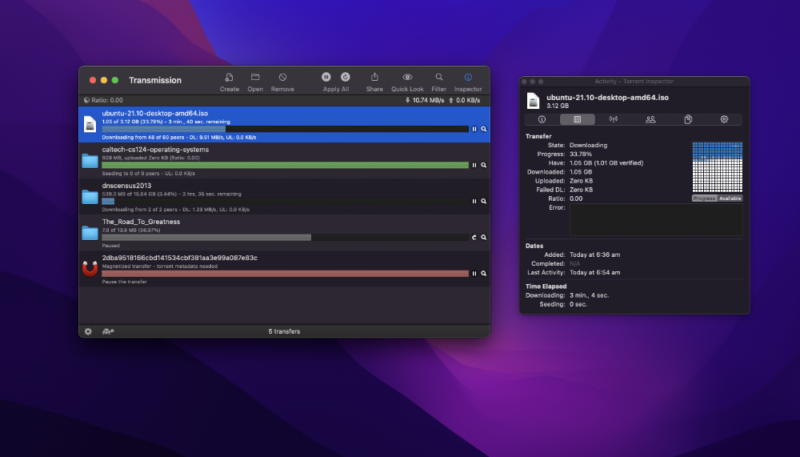The width and height of the screenshot is (800, 457).
Task: Pause the dnscensus2013 transfer
Action: (x=474, y=201)
